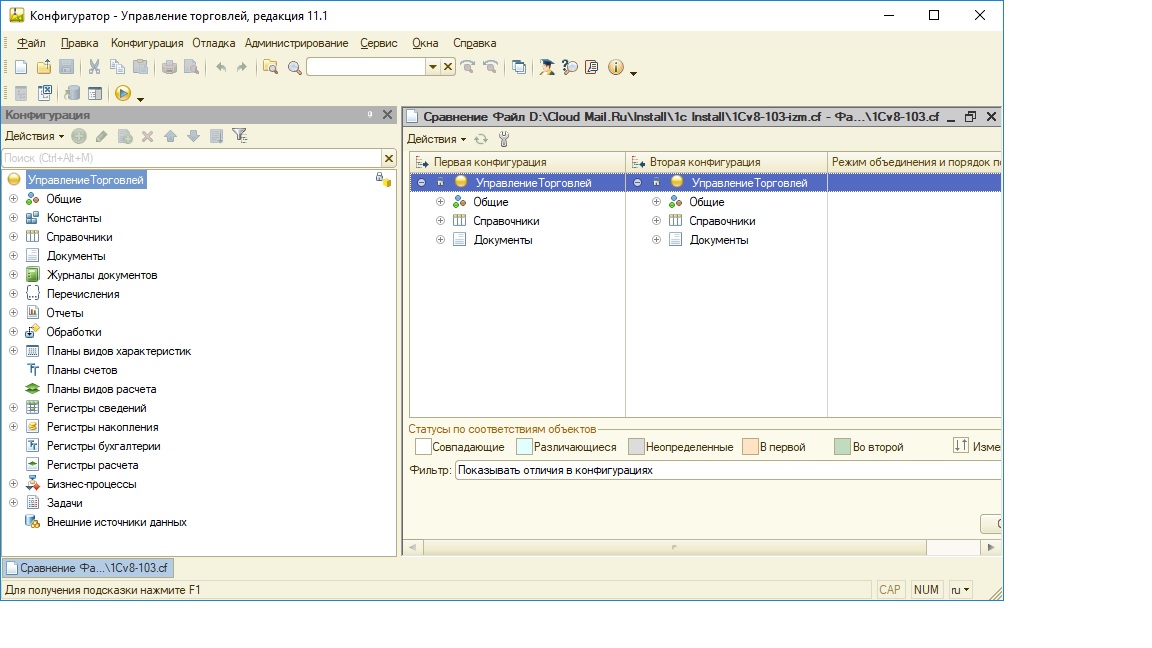Open Действия dropdown in the Конфигурация panel
This screenshot has height=648, width=1152.
click(x=34, y=136)
